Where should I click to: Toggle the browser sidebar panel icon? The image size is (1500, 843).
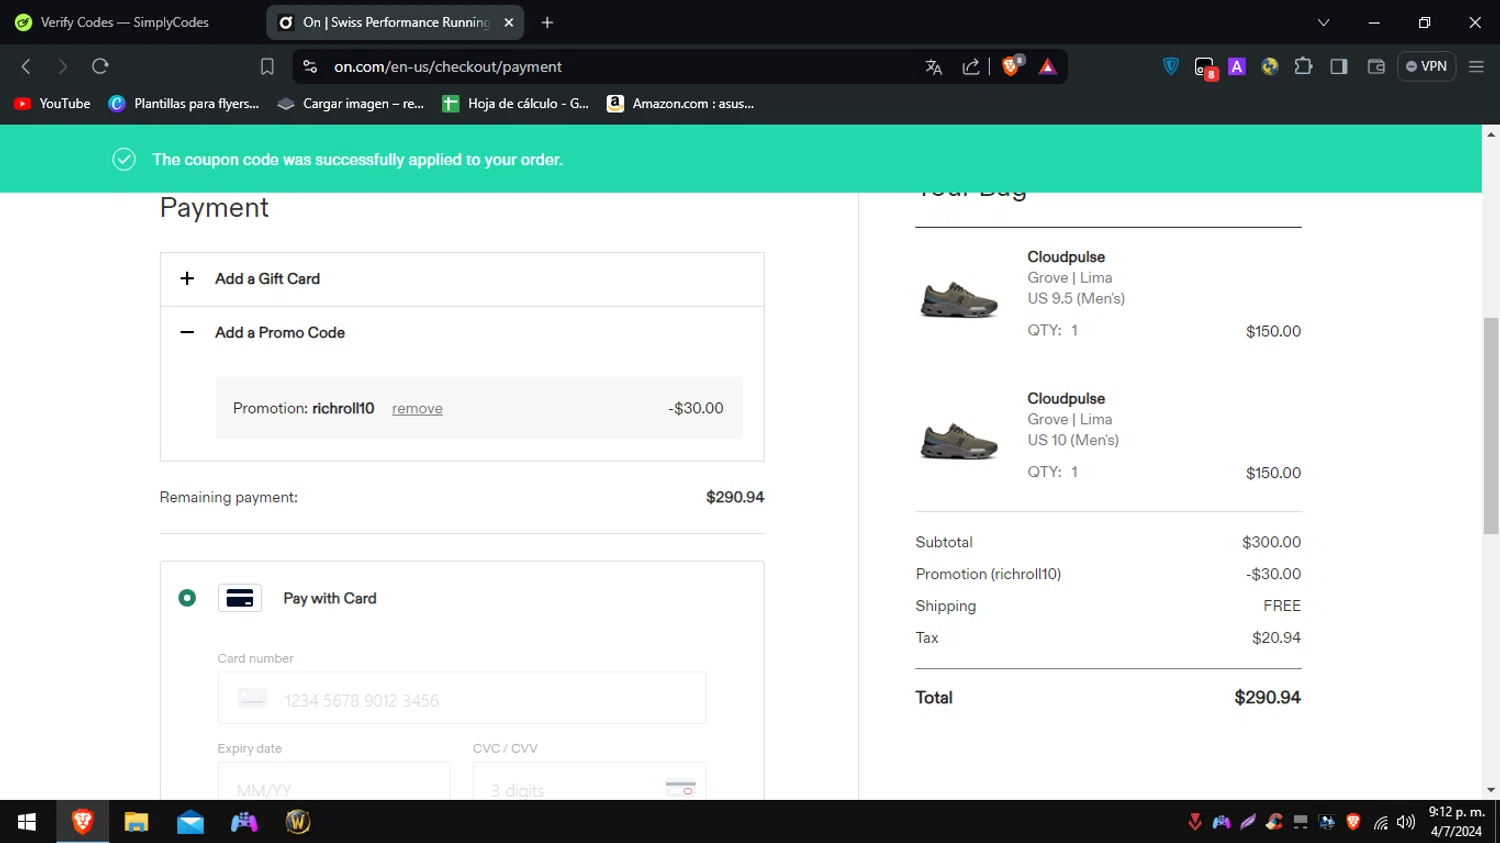[1339, 66]
